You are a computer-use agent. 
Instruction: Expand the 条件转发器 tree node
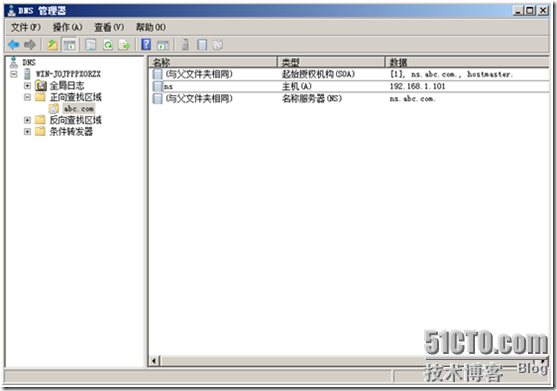[x=27, y=131]
